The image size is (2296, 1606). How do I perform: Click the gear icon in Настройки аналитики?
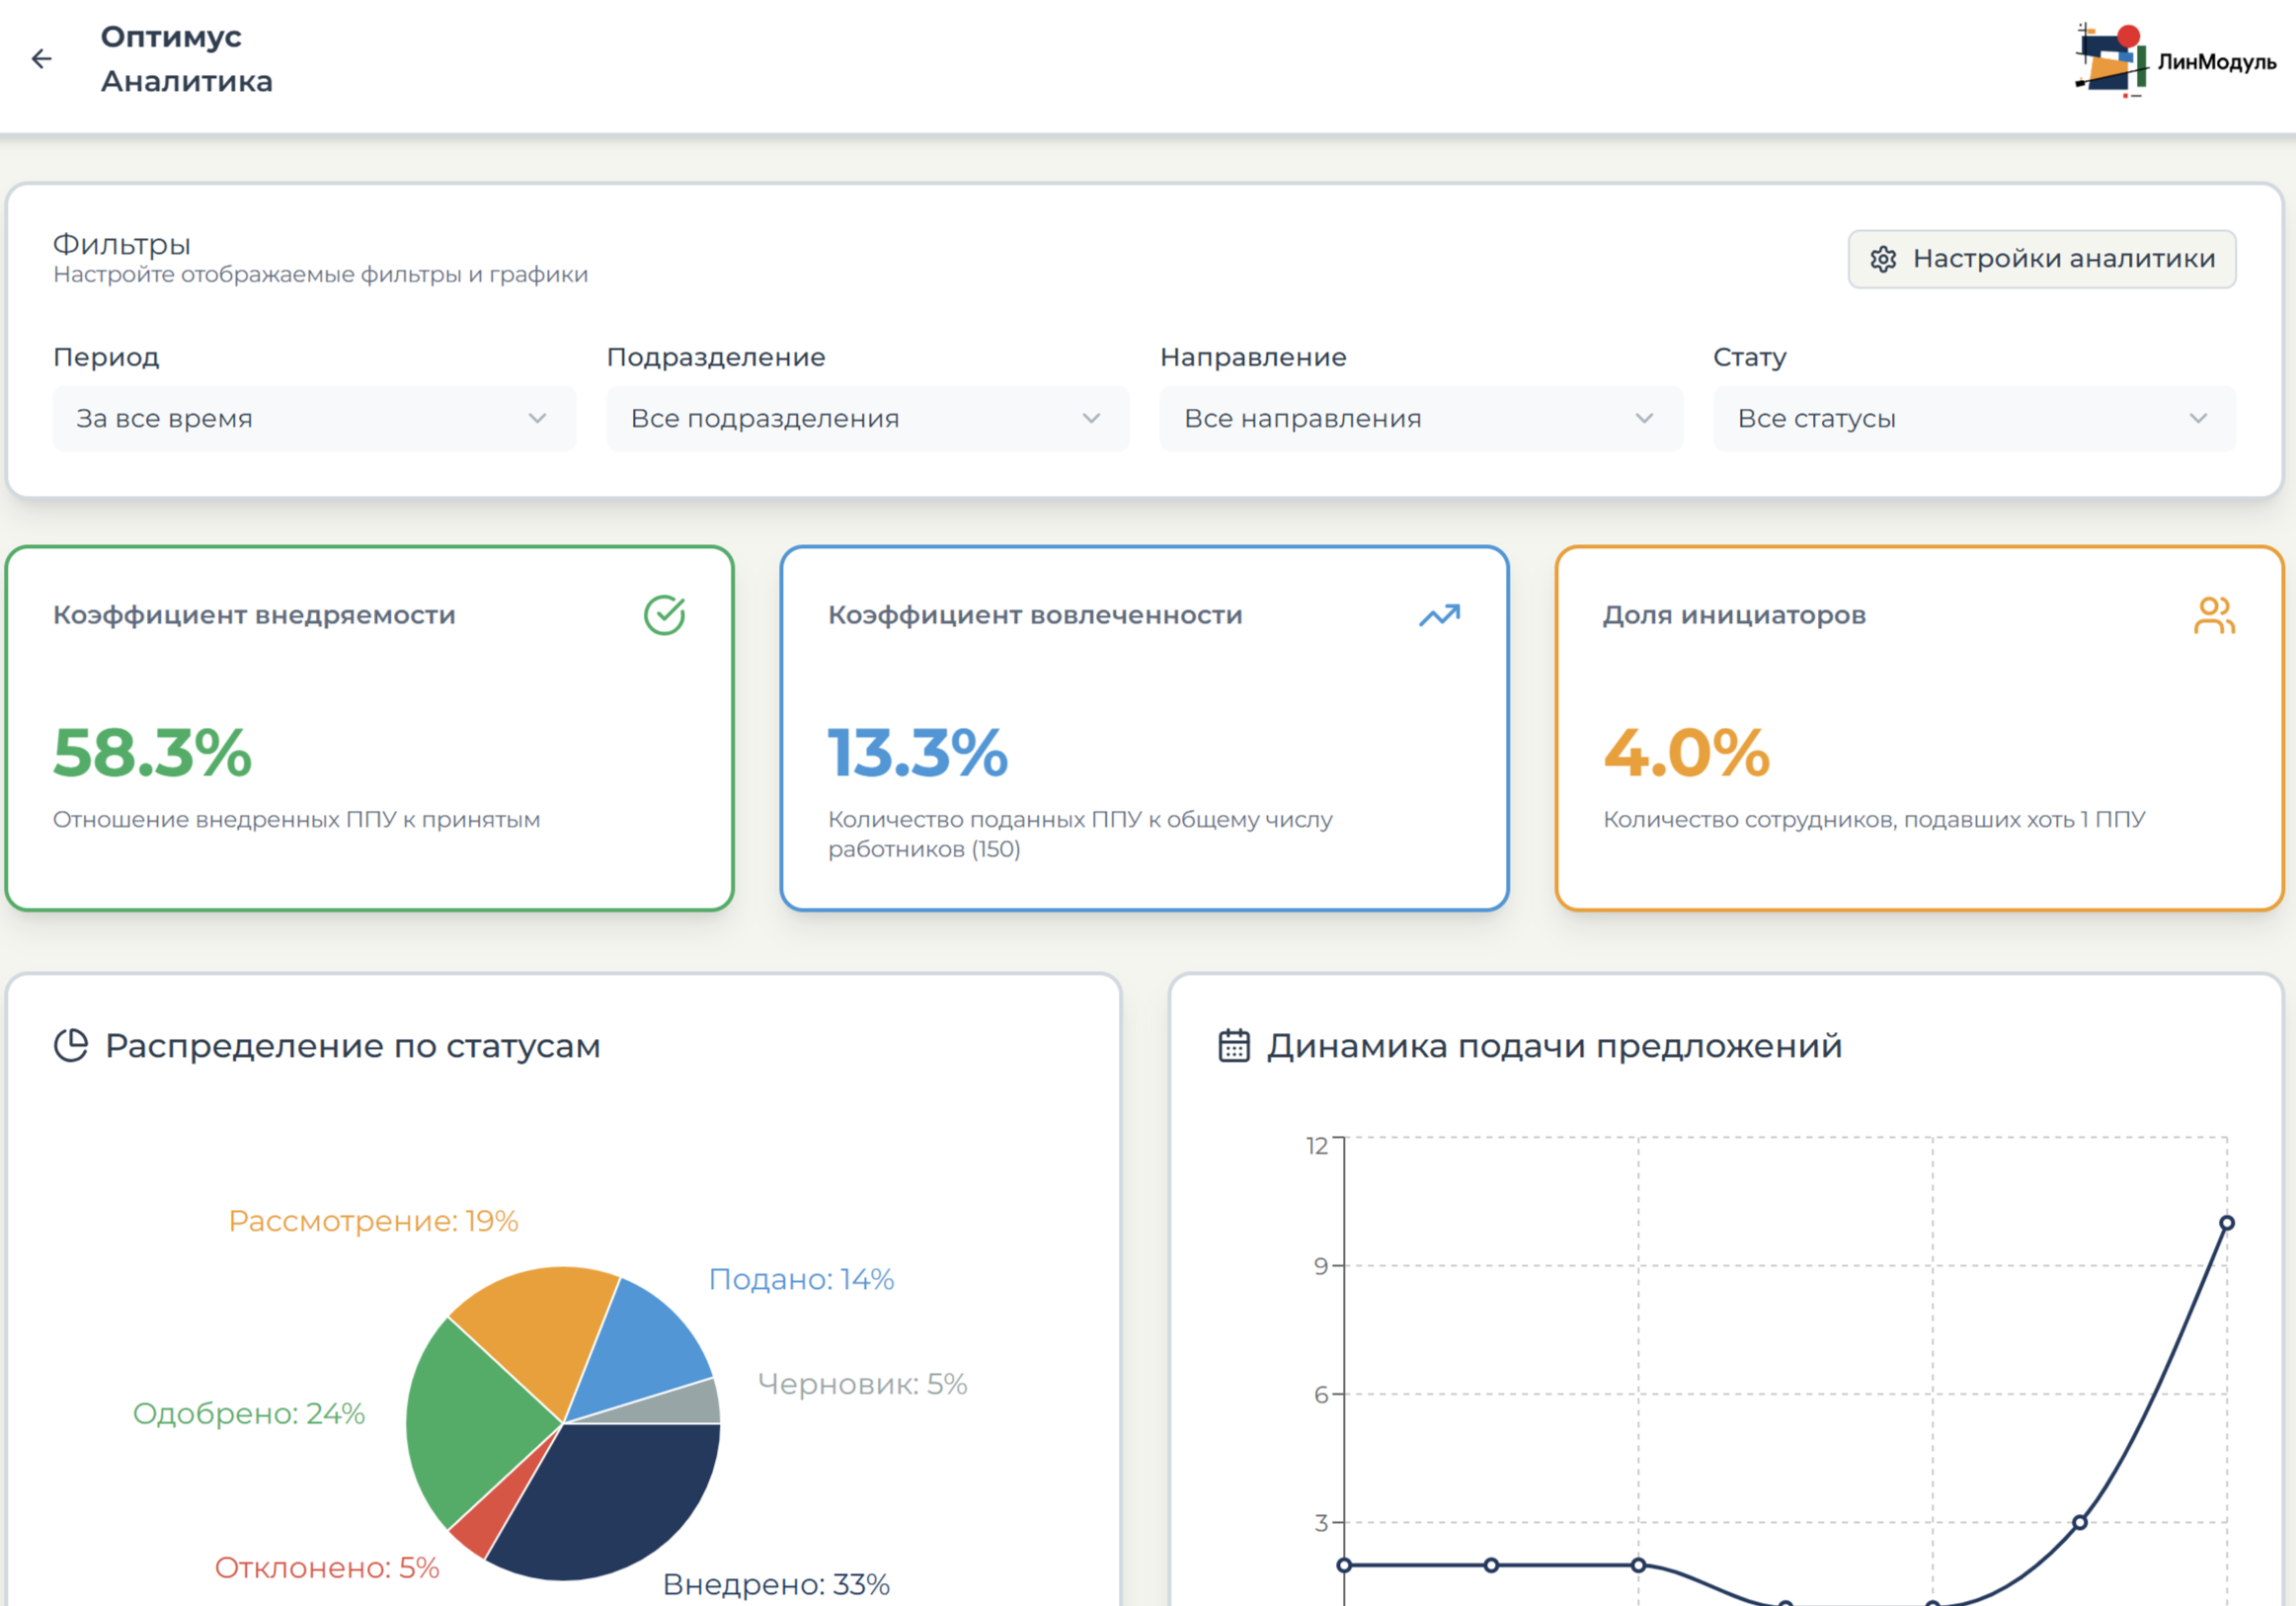pos(1883,259)
